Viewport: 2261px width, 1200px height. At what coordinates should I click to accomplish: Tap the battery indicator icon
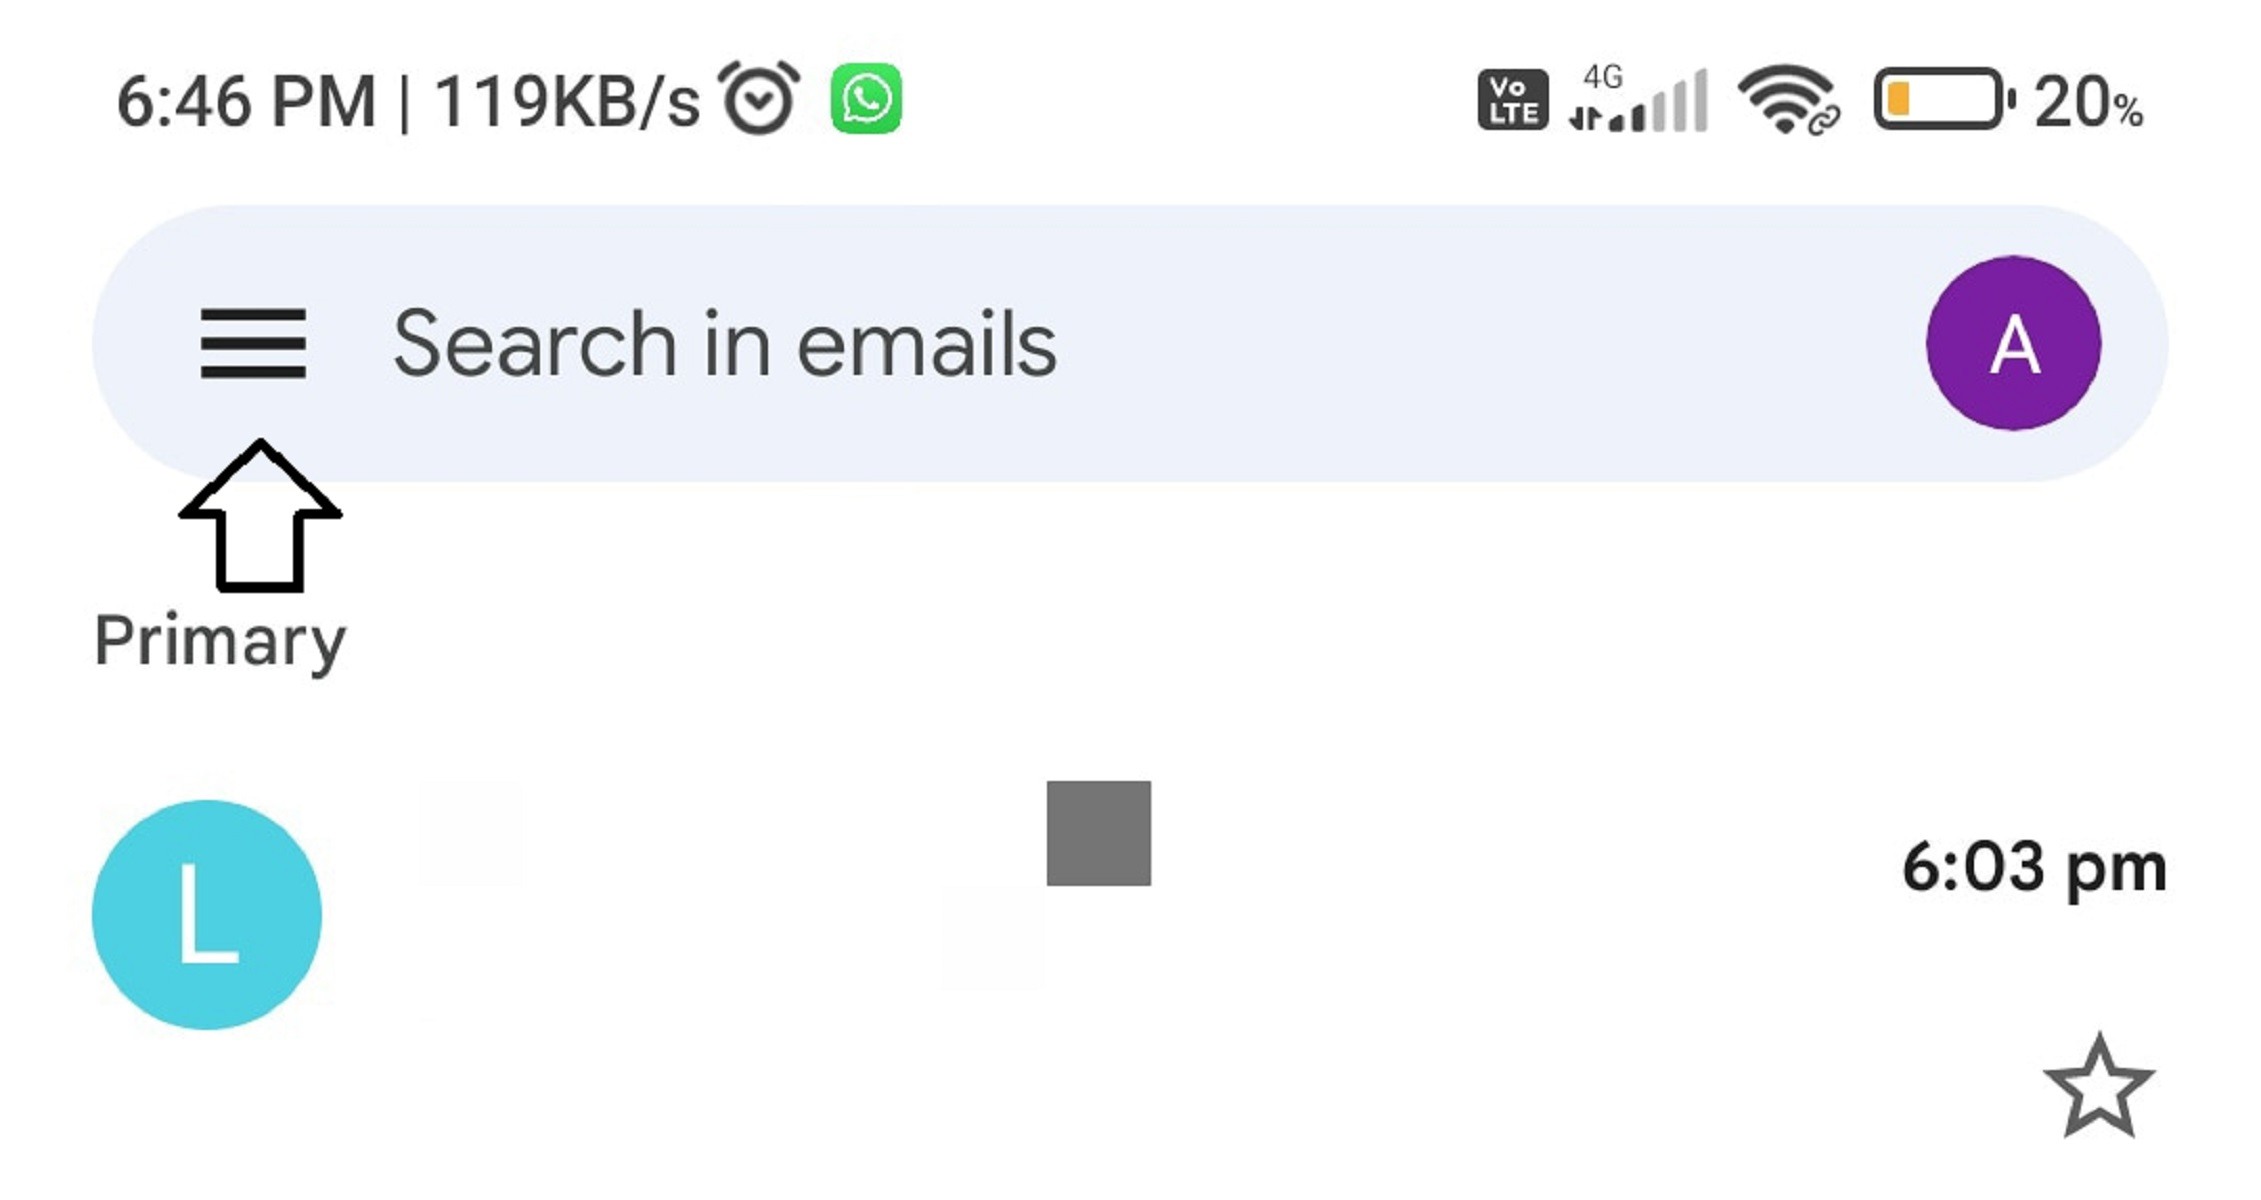1943,99
